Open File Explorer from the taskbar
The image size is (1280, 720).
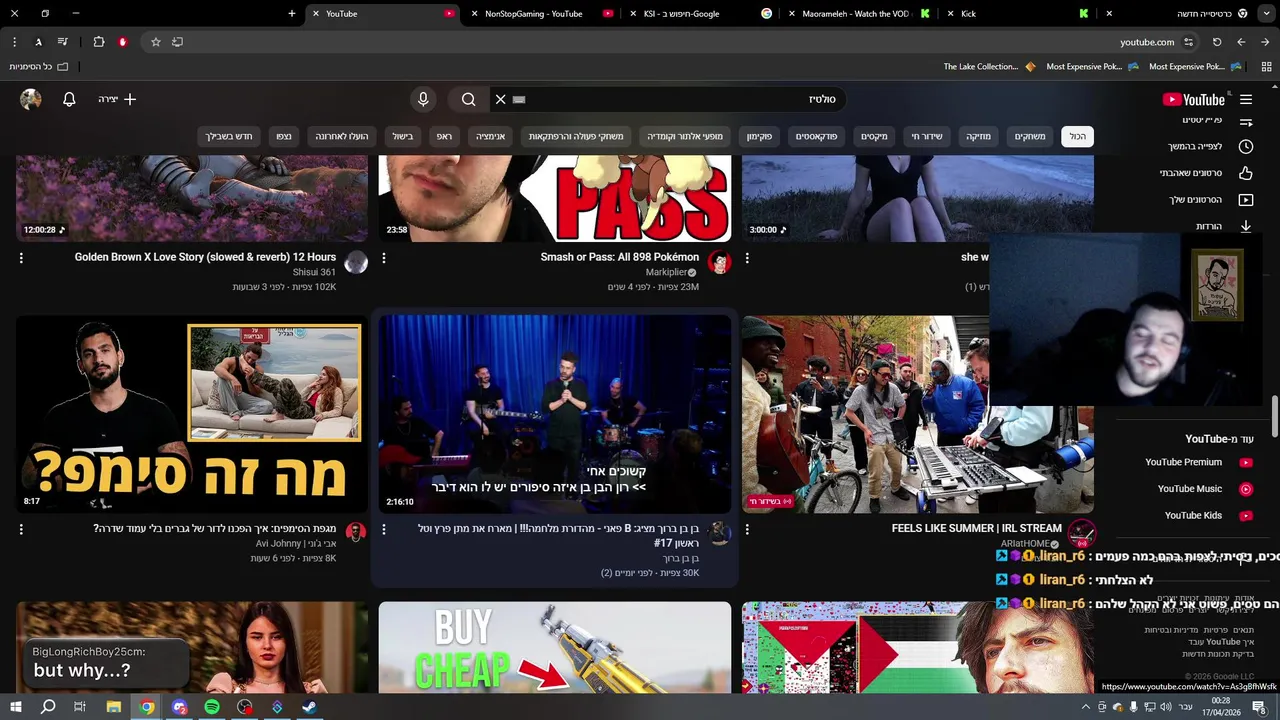[114, 707]
